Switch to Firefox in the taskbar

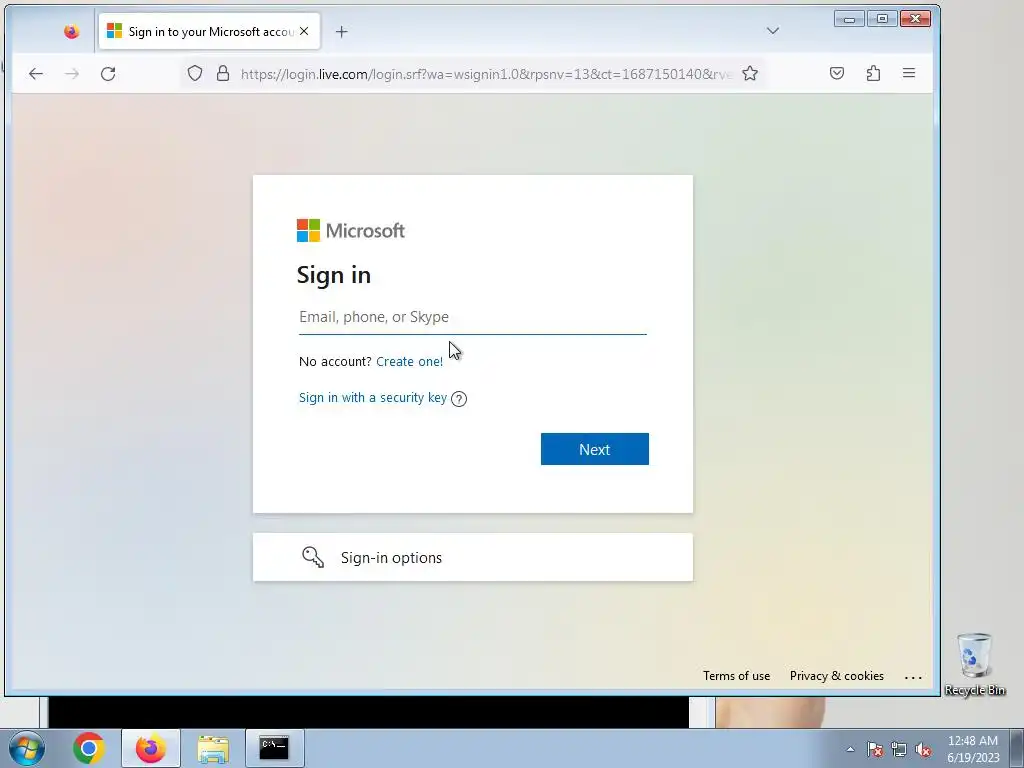point(151,748)
